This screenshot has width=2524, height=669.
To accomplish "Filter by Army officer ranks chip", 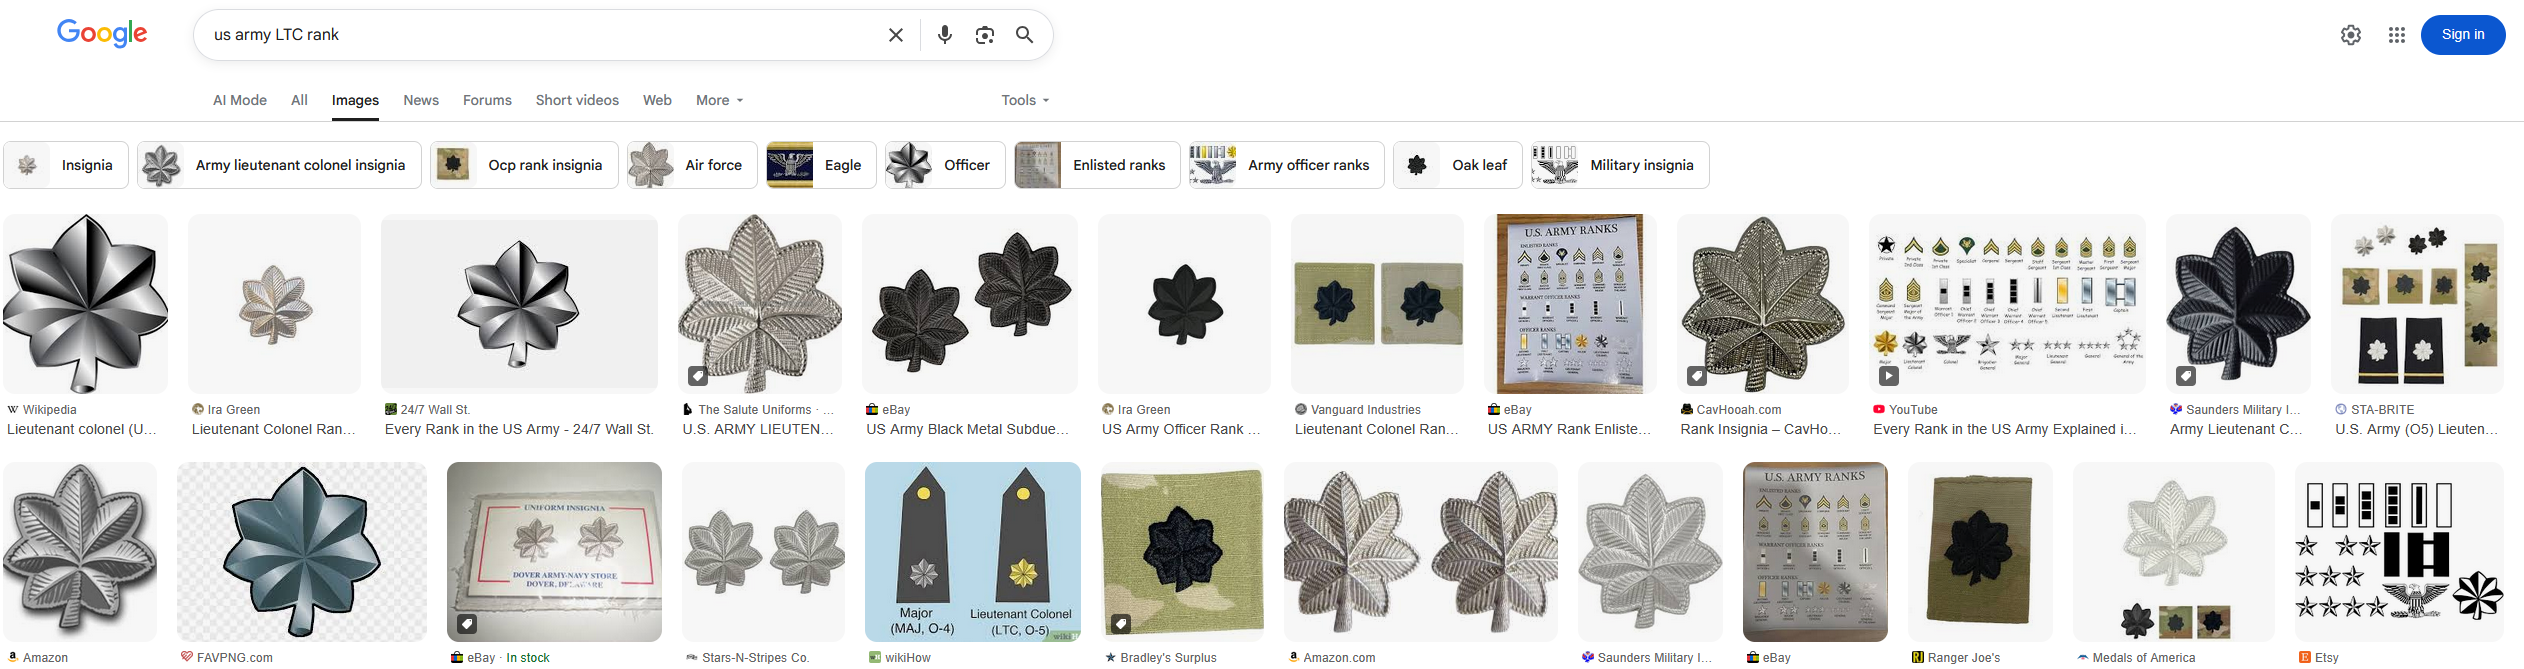I will [1287, 165].
